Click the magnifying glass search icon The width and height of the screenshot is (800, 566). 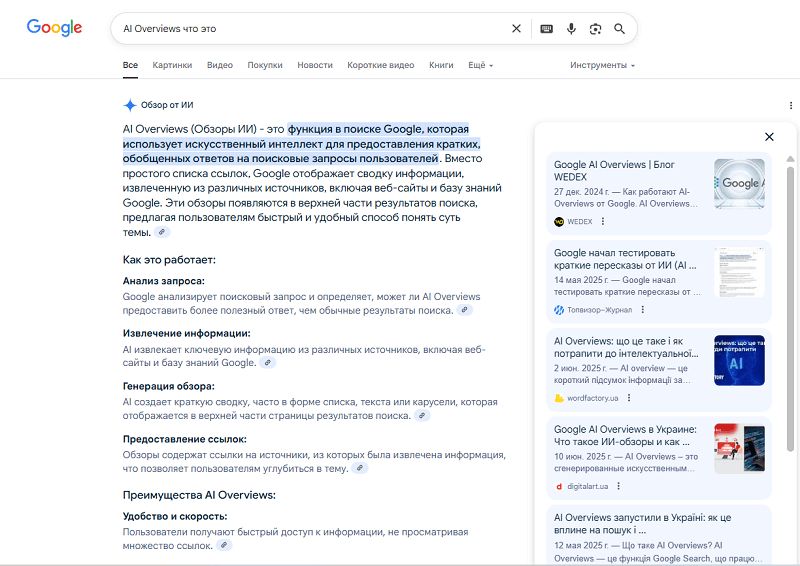(619, 29)
